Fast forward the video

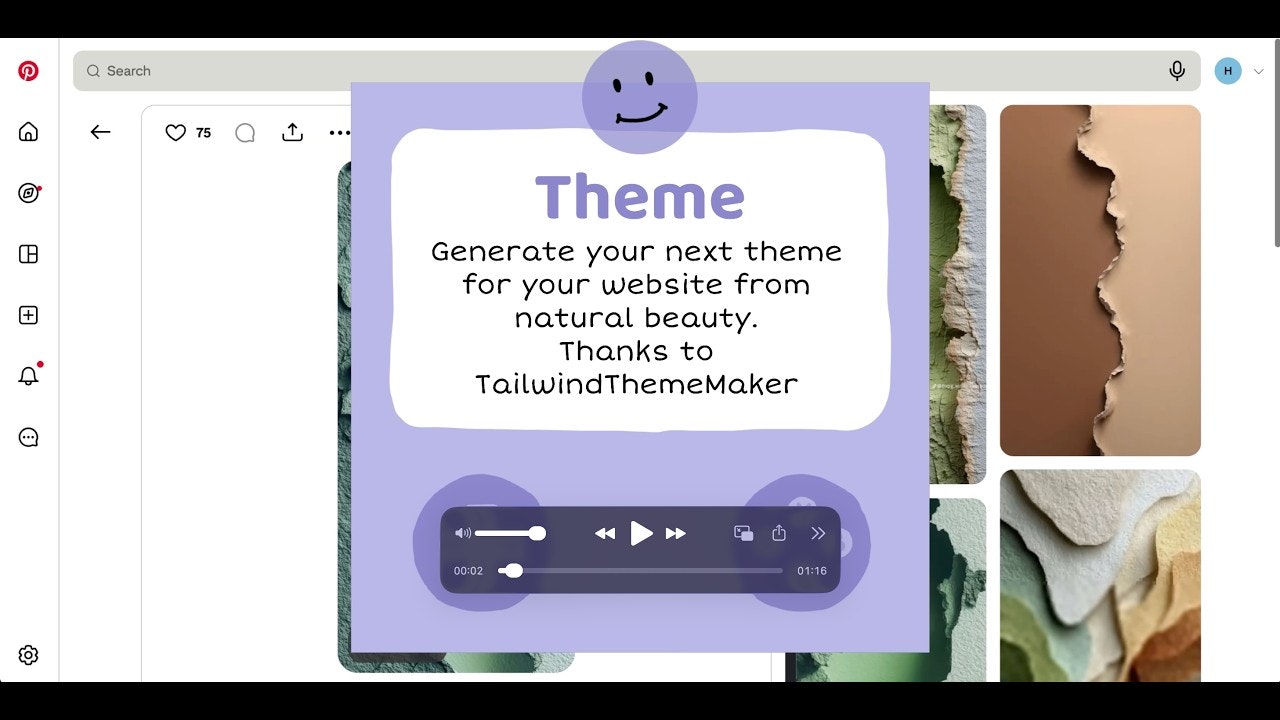[x=676, y=533]
